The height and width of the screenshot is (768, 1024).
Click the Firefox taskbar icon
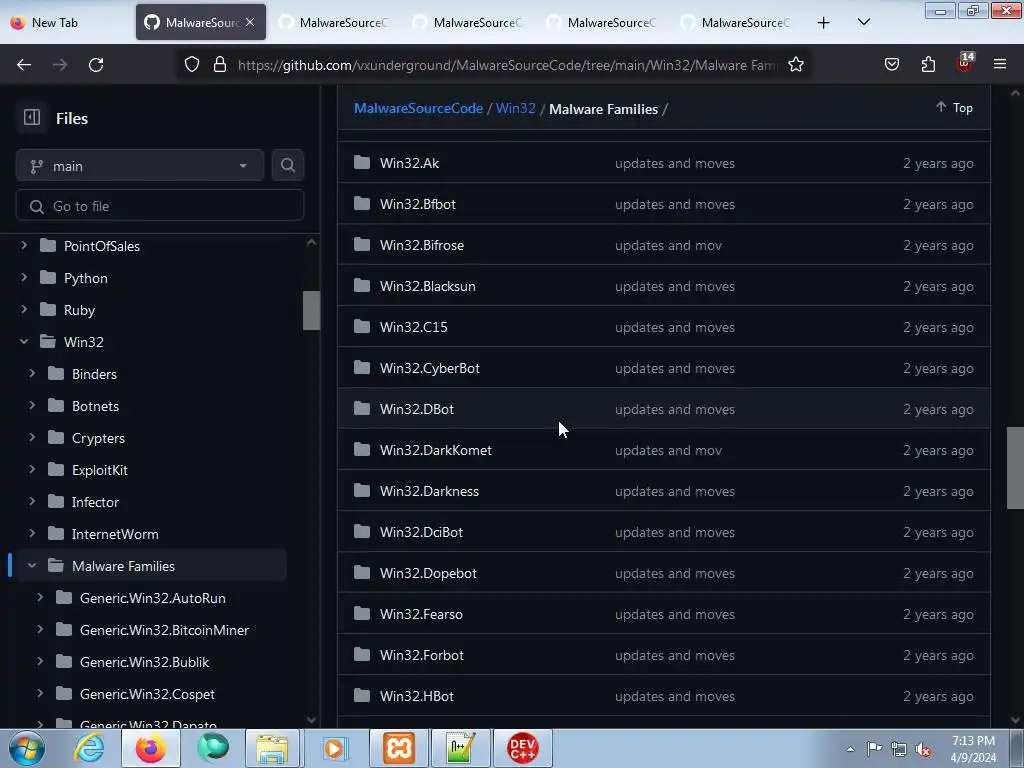coord(150,748)
